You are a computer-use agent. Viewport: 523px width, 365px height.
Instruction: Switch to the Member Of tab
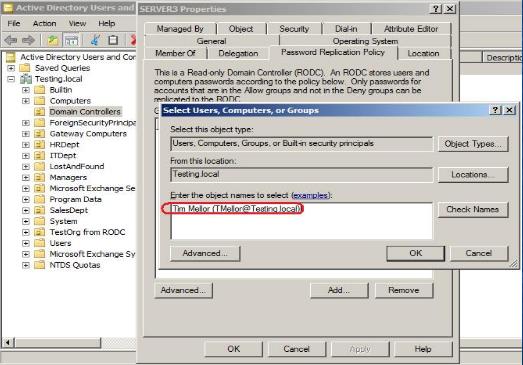[175, 53]
